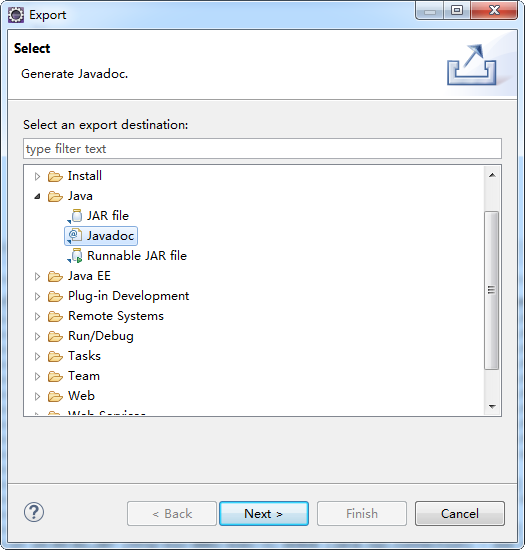The image size is (525, 550).
Task: Expand the Team category arrow
Action: coord(37,376)
